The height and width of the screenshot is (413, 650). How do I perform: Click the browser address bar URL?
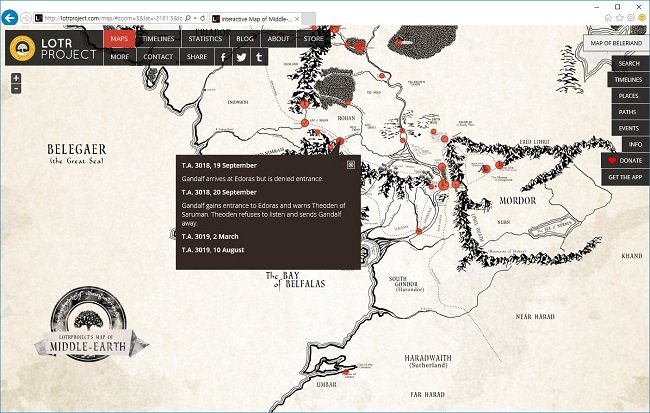[113, 18]
